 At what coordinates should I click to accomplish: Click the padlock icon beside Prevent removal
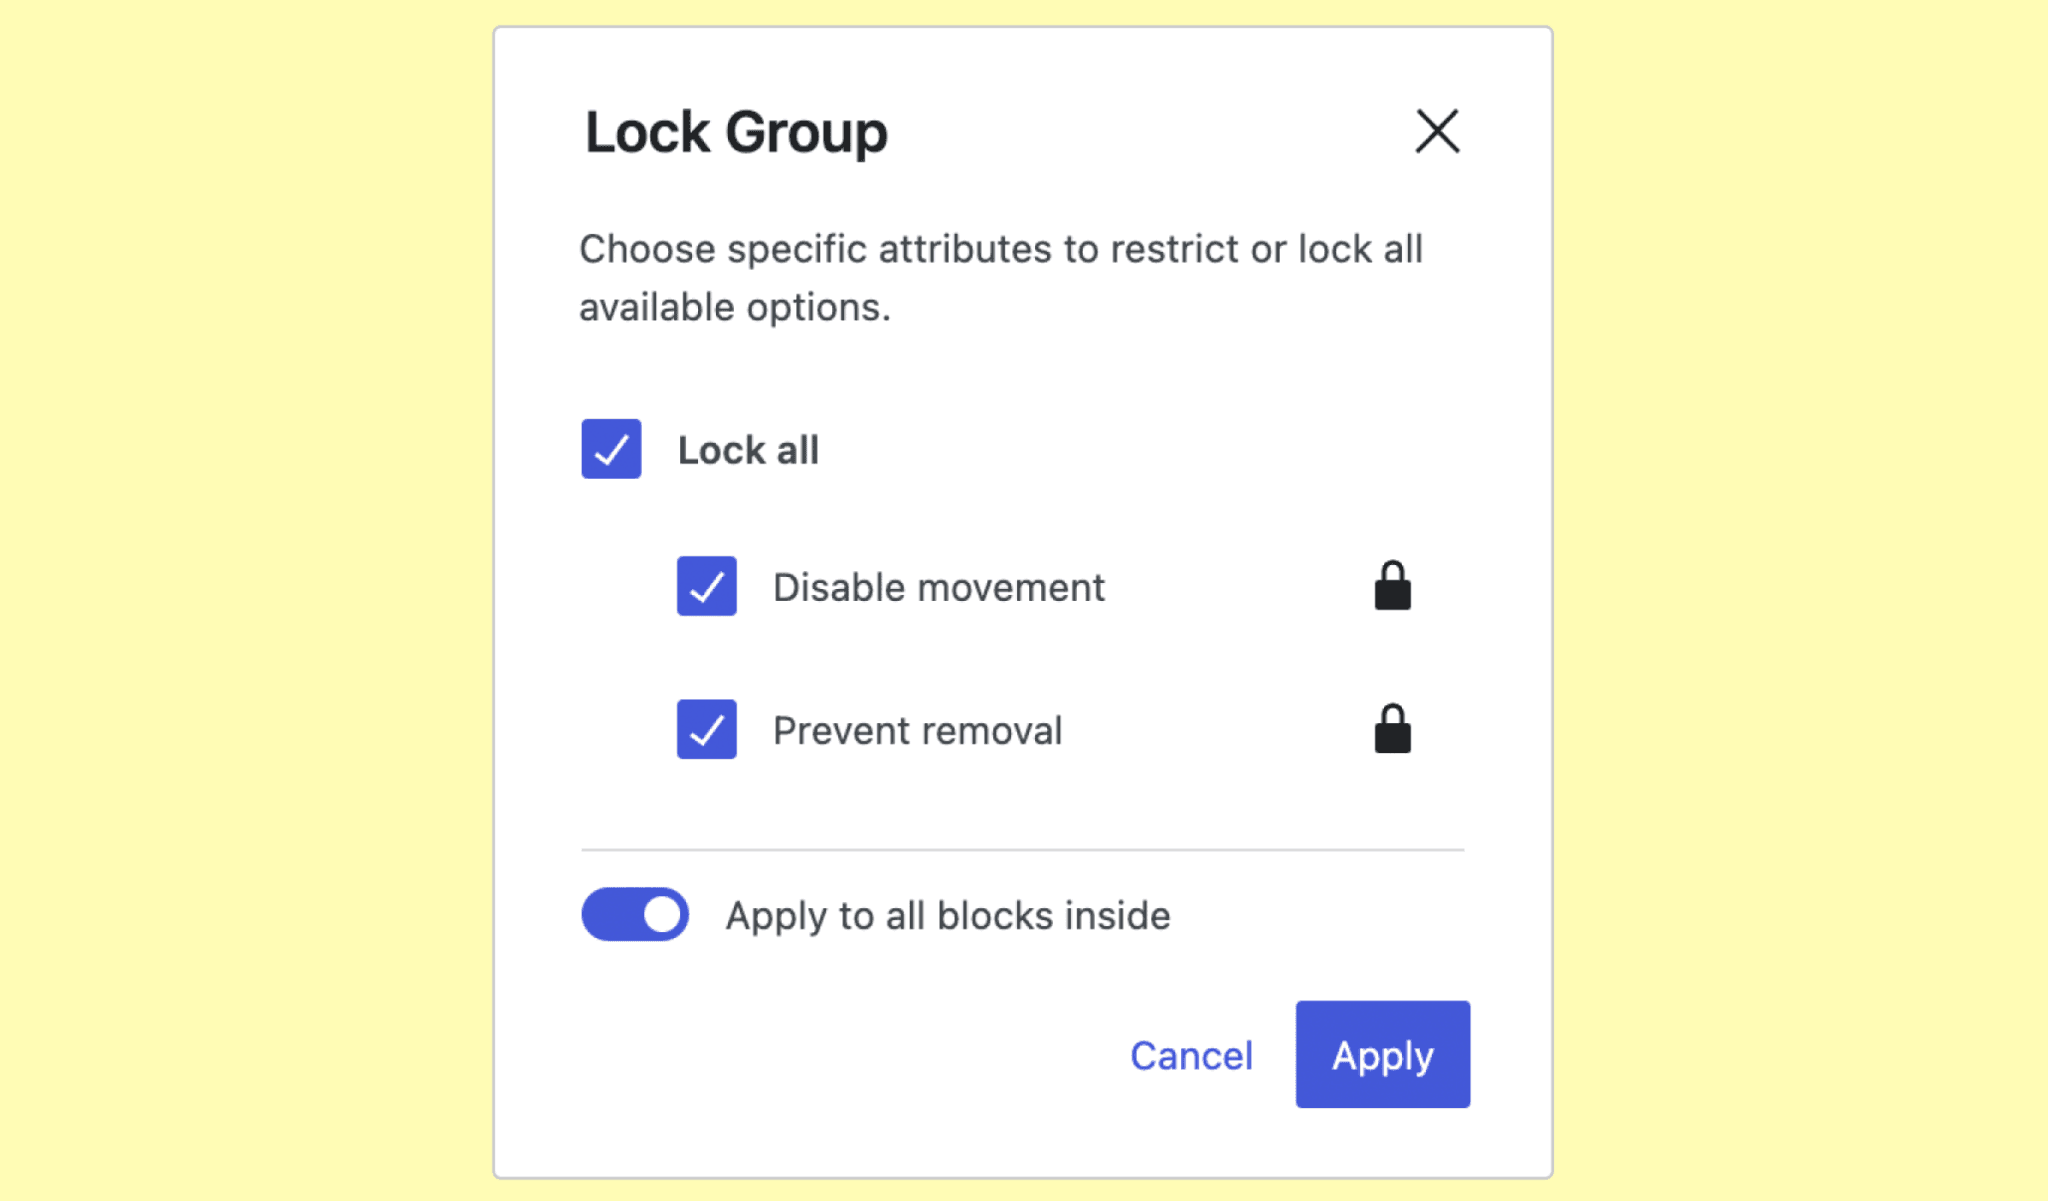[1392, 729]
